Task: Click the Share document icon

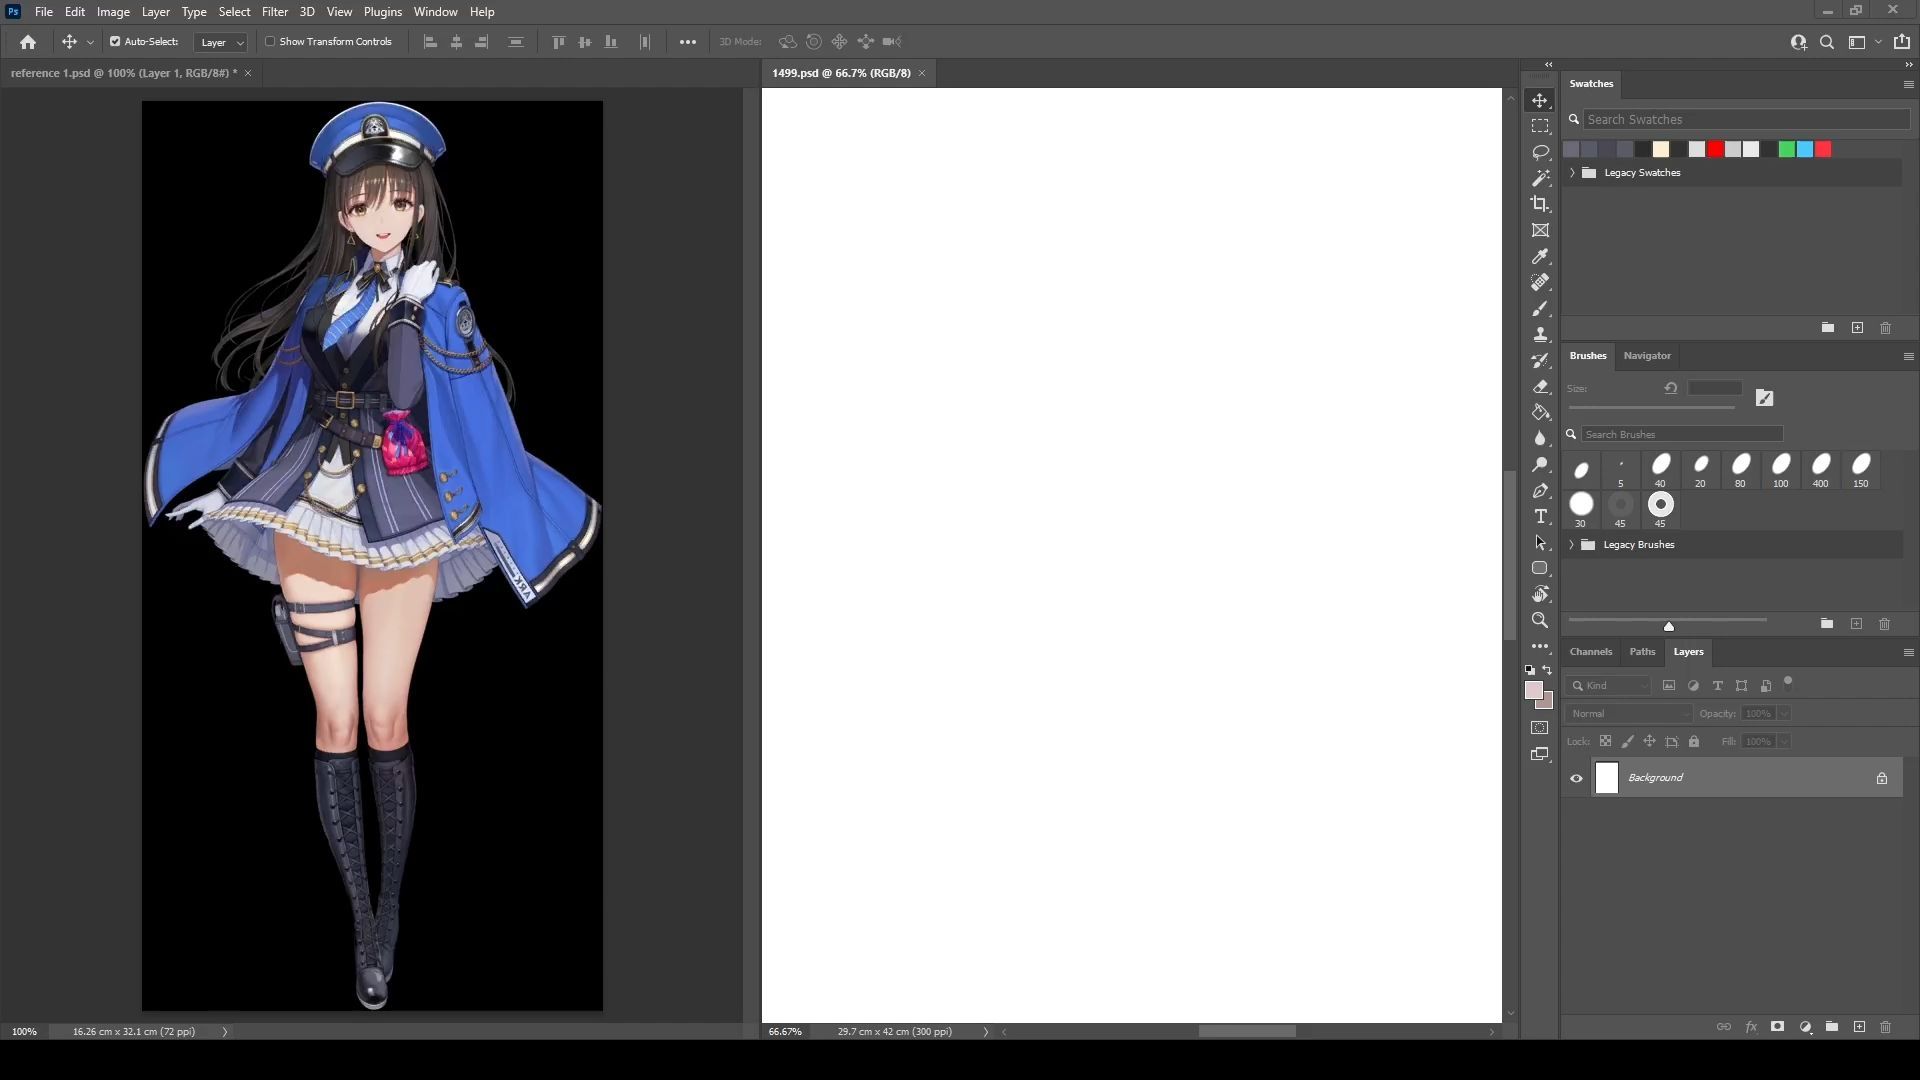Action: [x=1901, y=42]
